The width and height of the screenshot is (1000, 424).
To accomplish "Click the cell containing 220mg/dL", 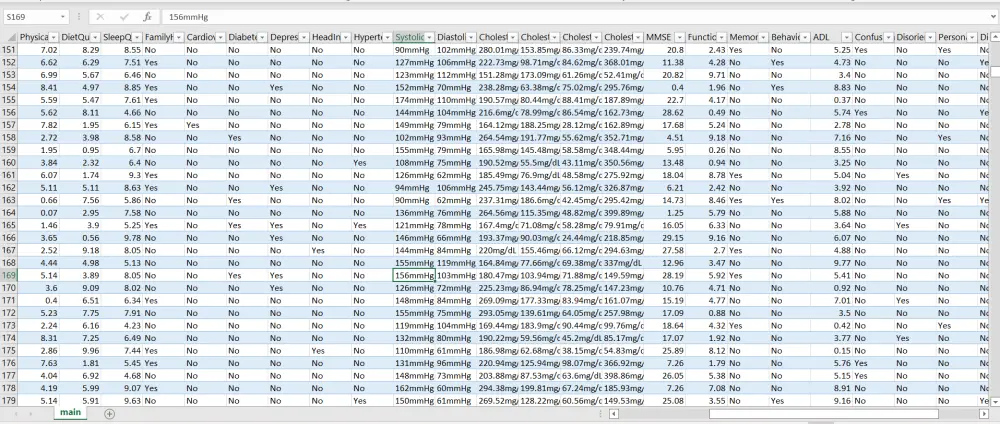I will tap(497, 251).
